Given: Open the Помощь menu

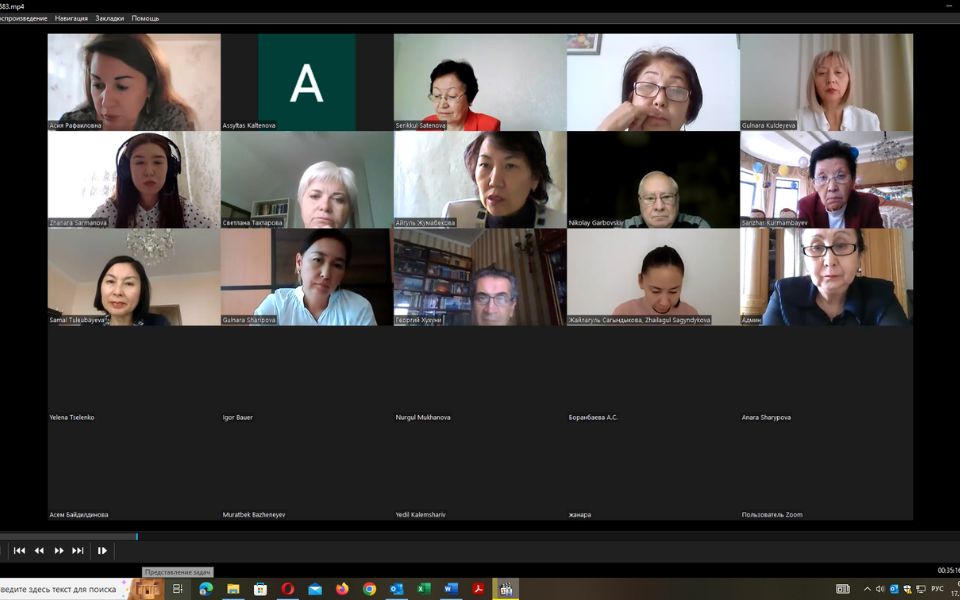Looking at the screenshot, I should pos(145,18).
